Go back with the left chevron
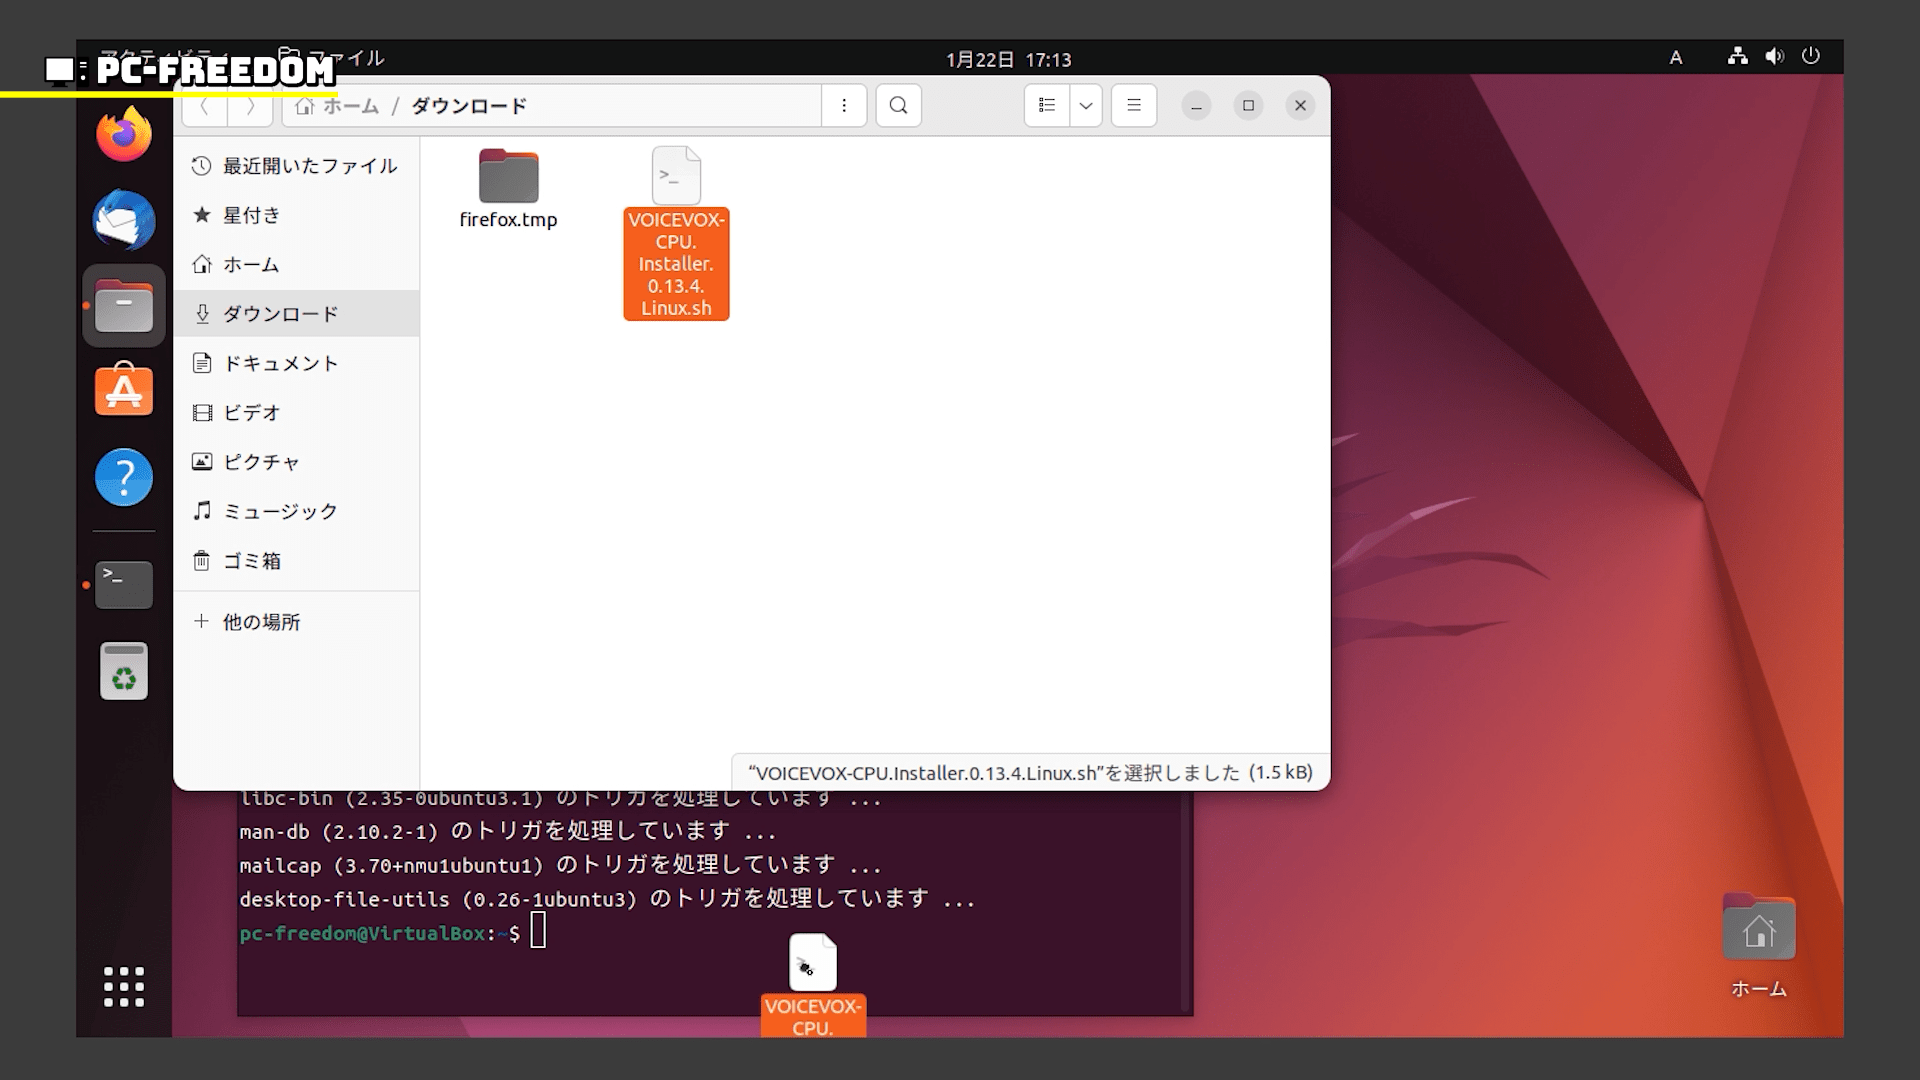Viewport: 1920px width, 1080px height. coord(205,106)
